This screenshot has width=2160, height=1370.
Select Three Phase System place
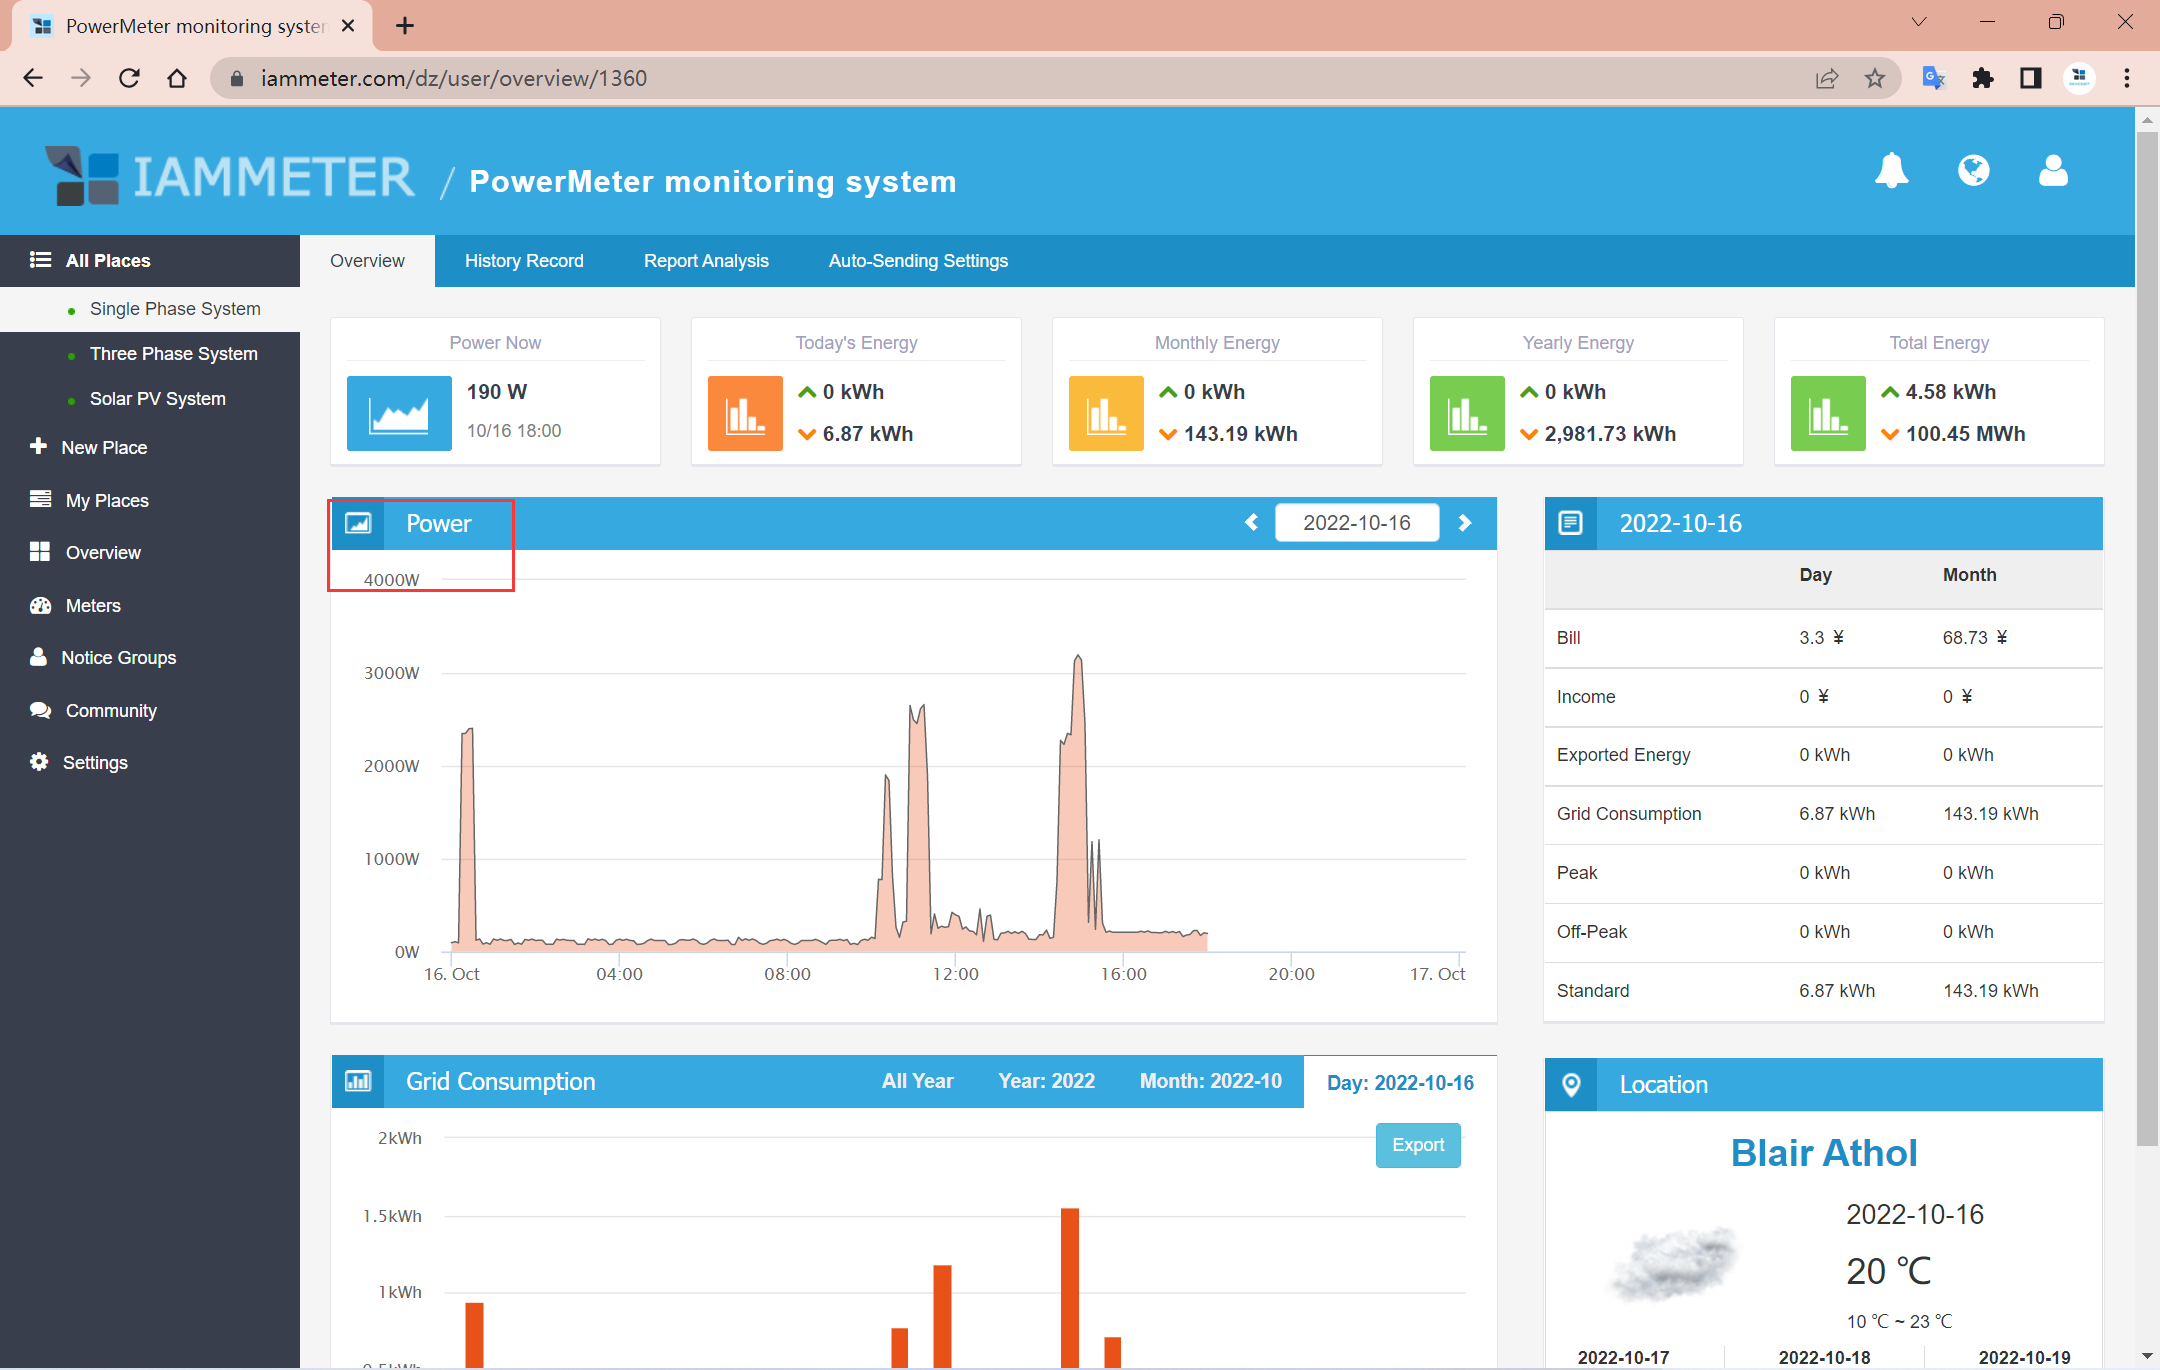pyautogui.click(x=173, y=354)
